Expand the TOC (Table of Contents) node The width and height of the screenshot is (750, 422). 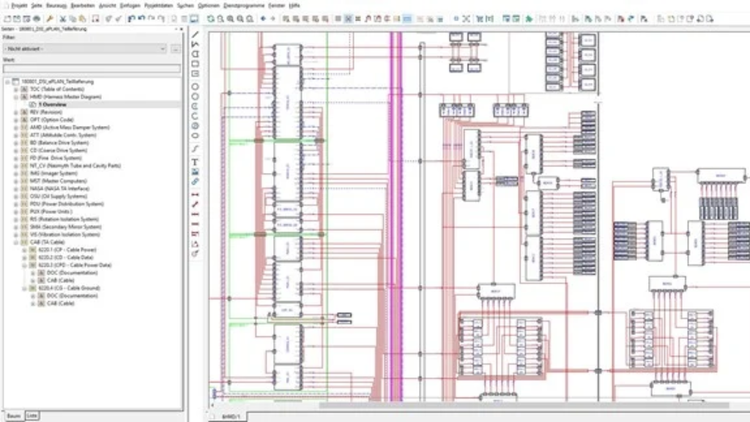pyautogui.click(x=16, y=88)
